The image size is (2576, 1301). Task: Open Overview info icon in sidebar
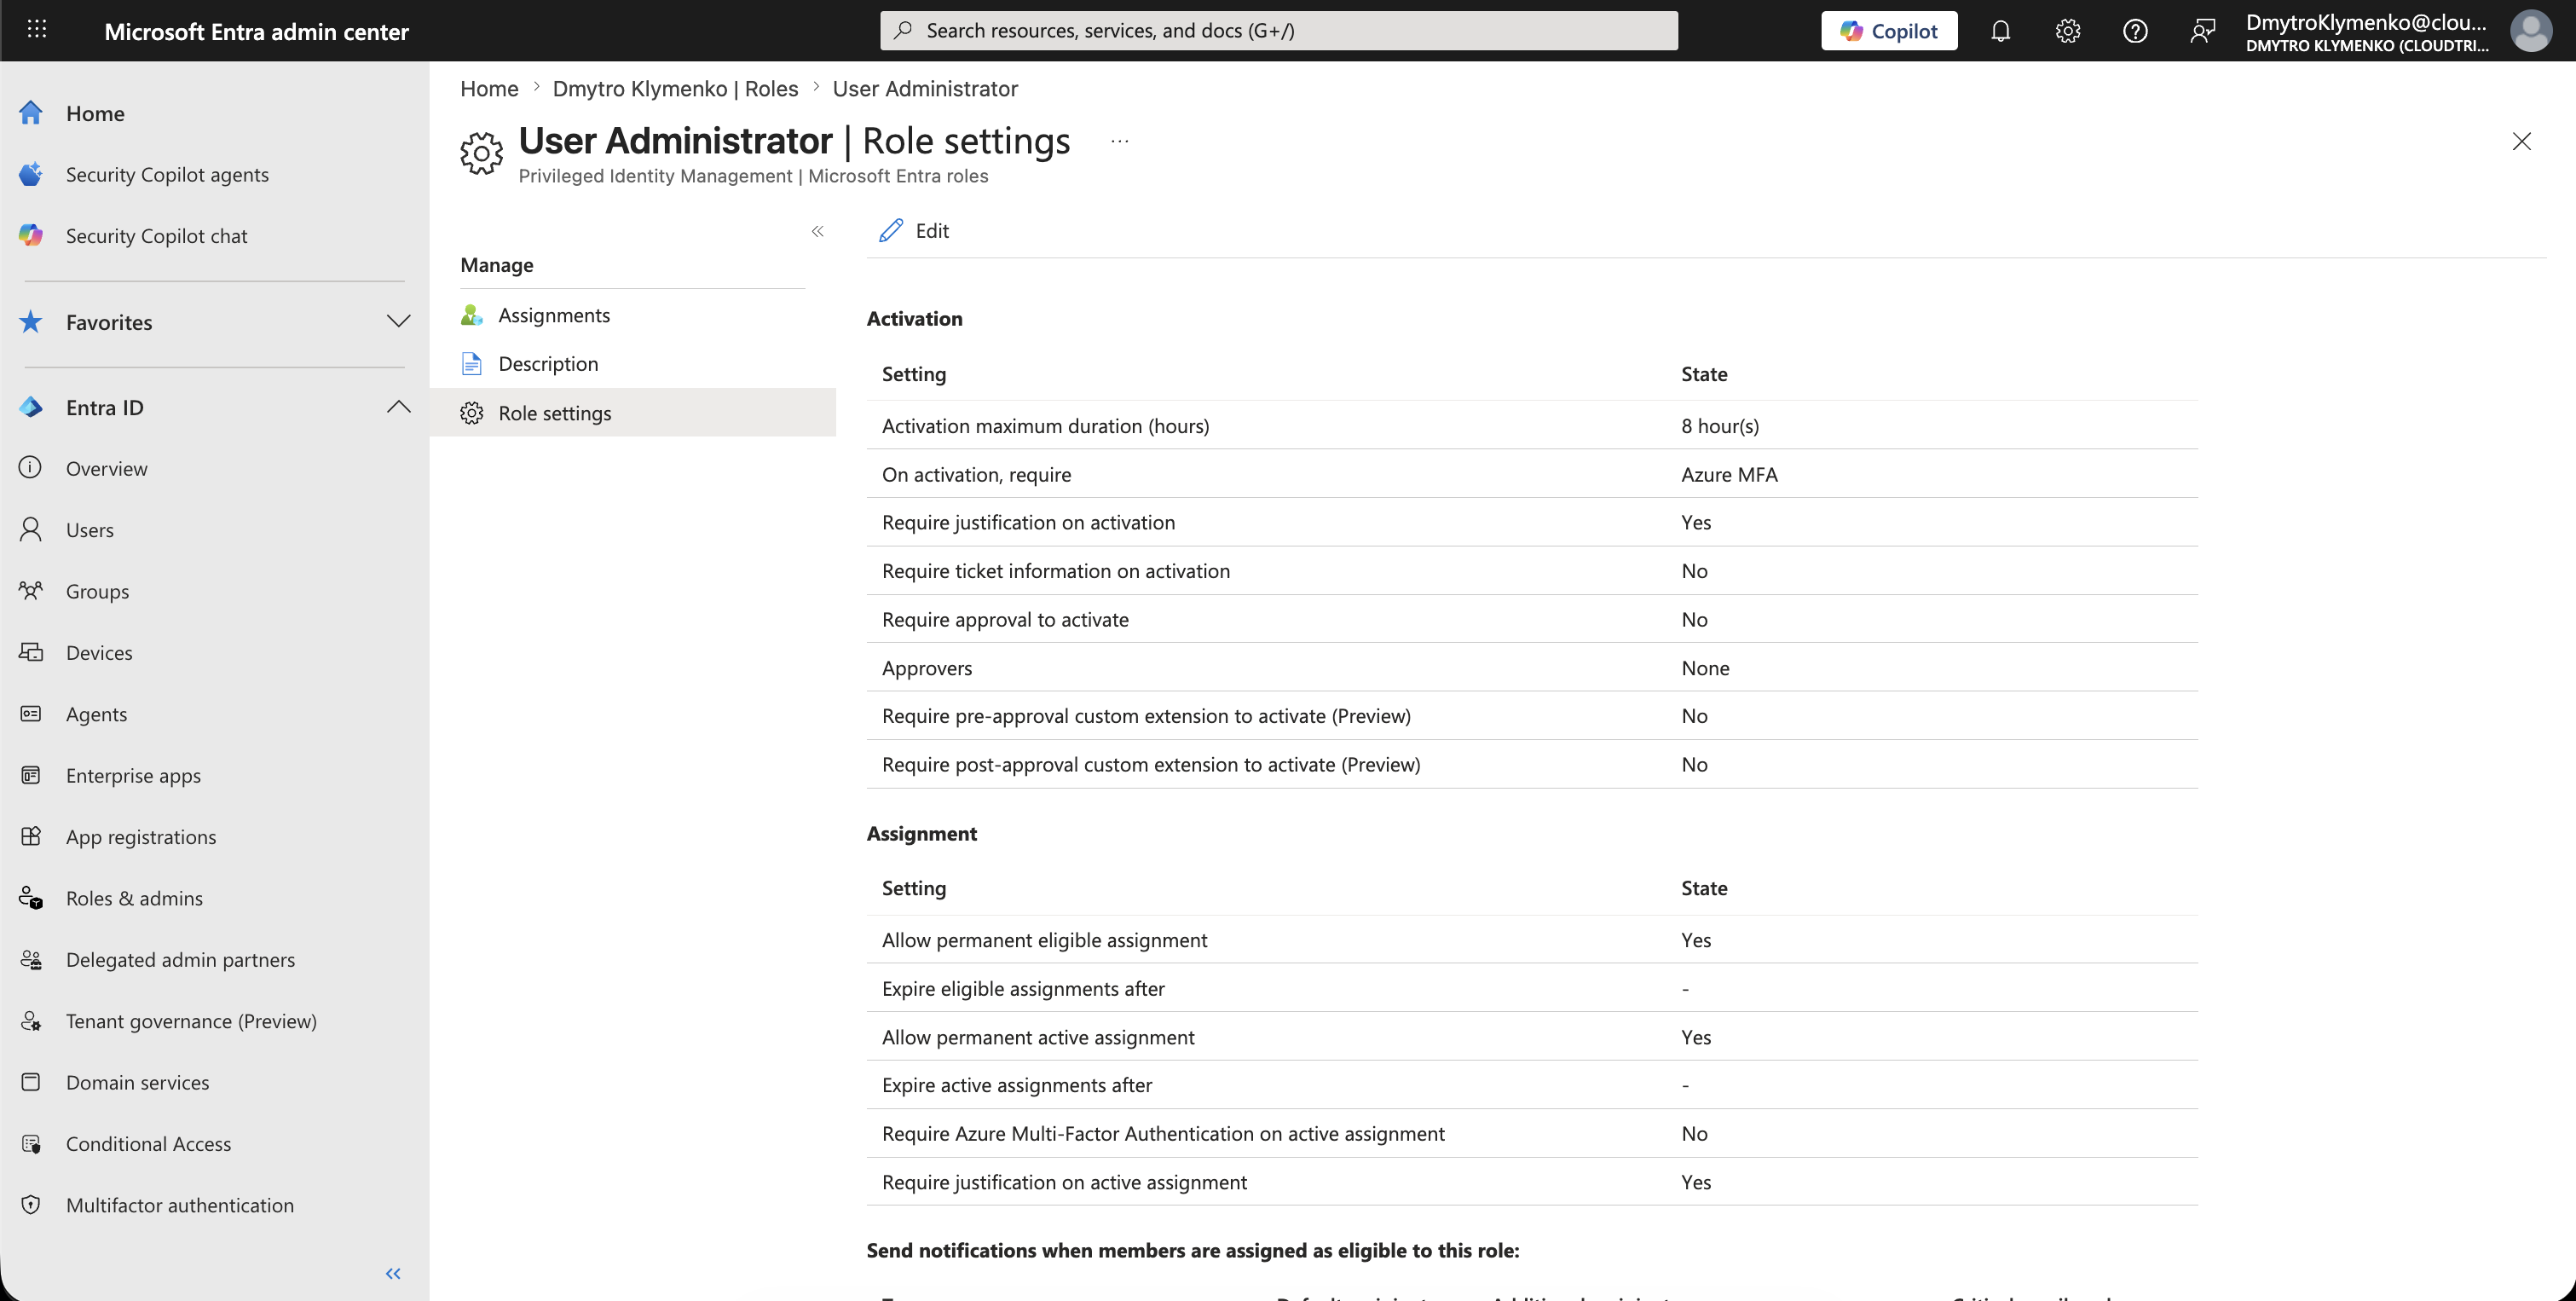click(x=31, y=468)
